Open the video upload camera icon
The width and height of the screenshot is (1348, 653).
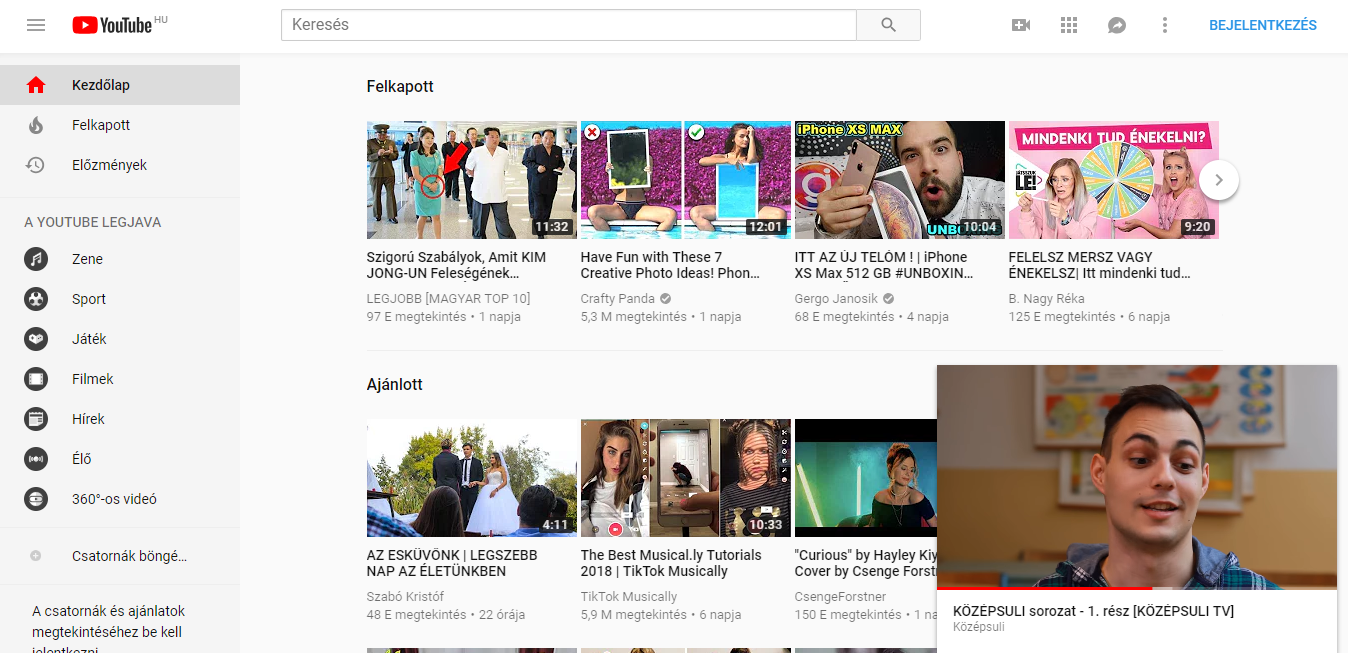pos(1021,25)
